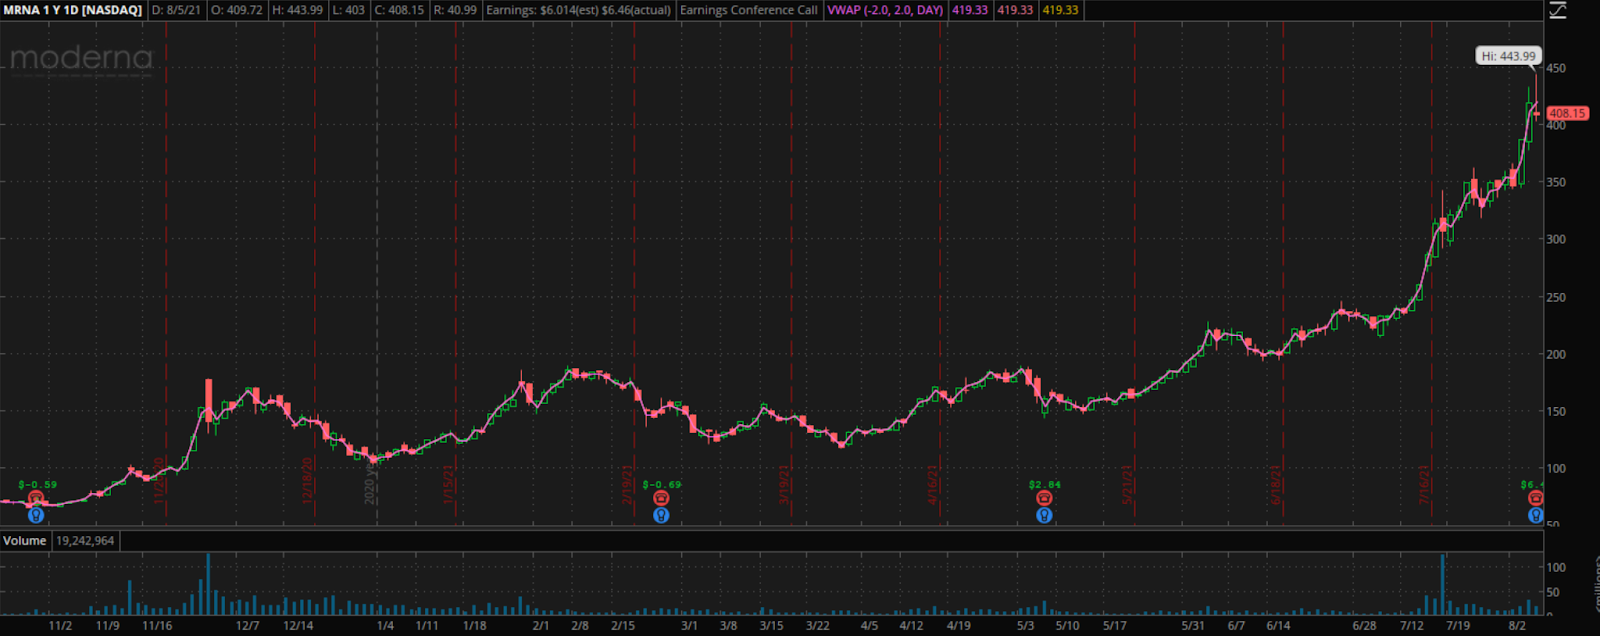Screen dimensions: 1600x636
Task: Select the Earnings Conference Call header label
Action: pos(749,10)
